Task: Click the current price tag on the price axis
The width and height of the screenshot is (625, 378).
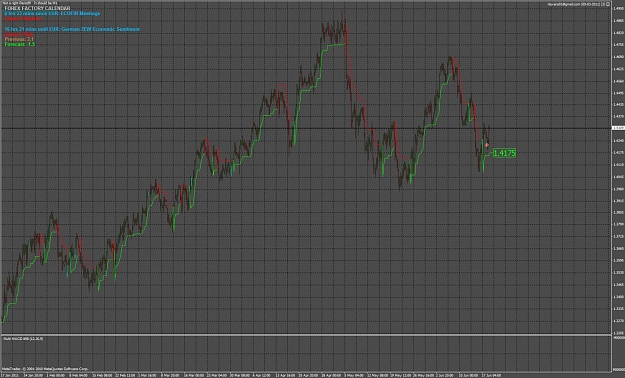Action: click(x=618, y=128)
